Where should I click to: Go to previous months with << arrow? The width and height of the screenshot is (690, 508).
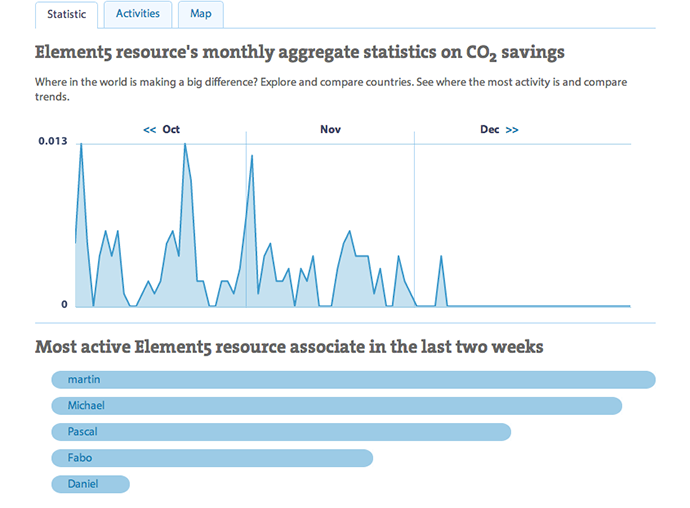tap(150, 130)
